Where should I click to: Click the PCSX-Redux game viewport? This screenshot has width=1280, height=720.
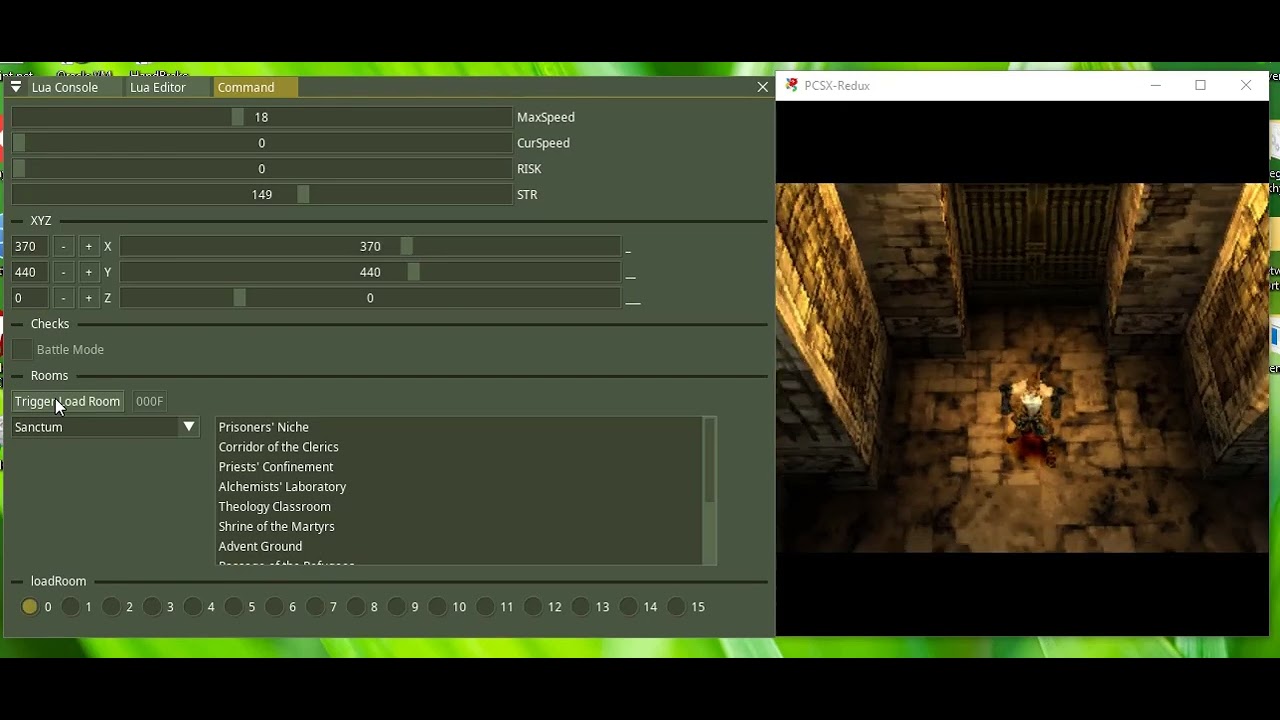pyautogui.click(x=1022, y=367)
